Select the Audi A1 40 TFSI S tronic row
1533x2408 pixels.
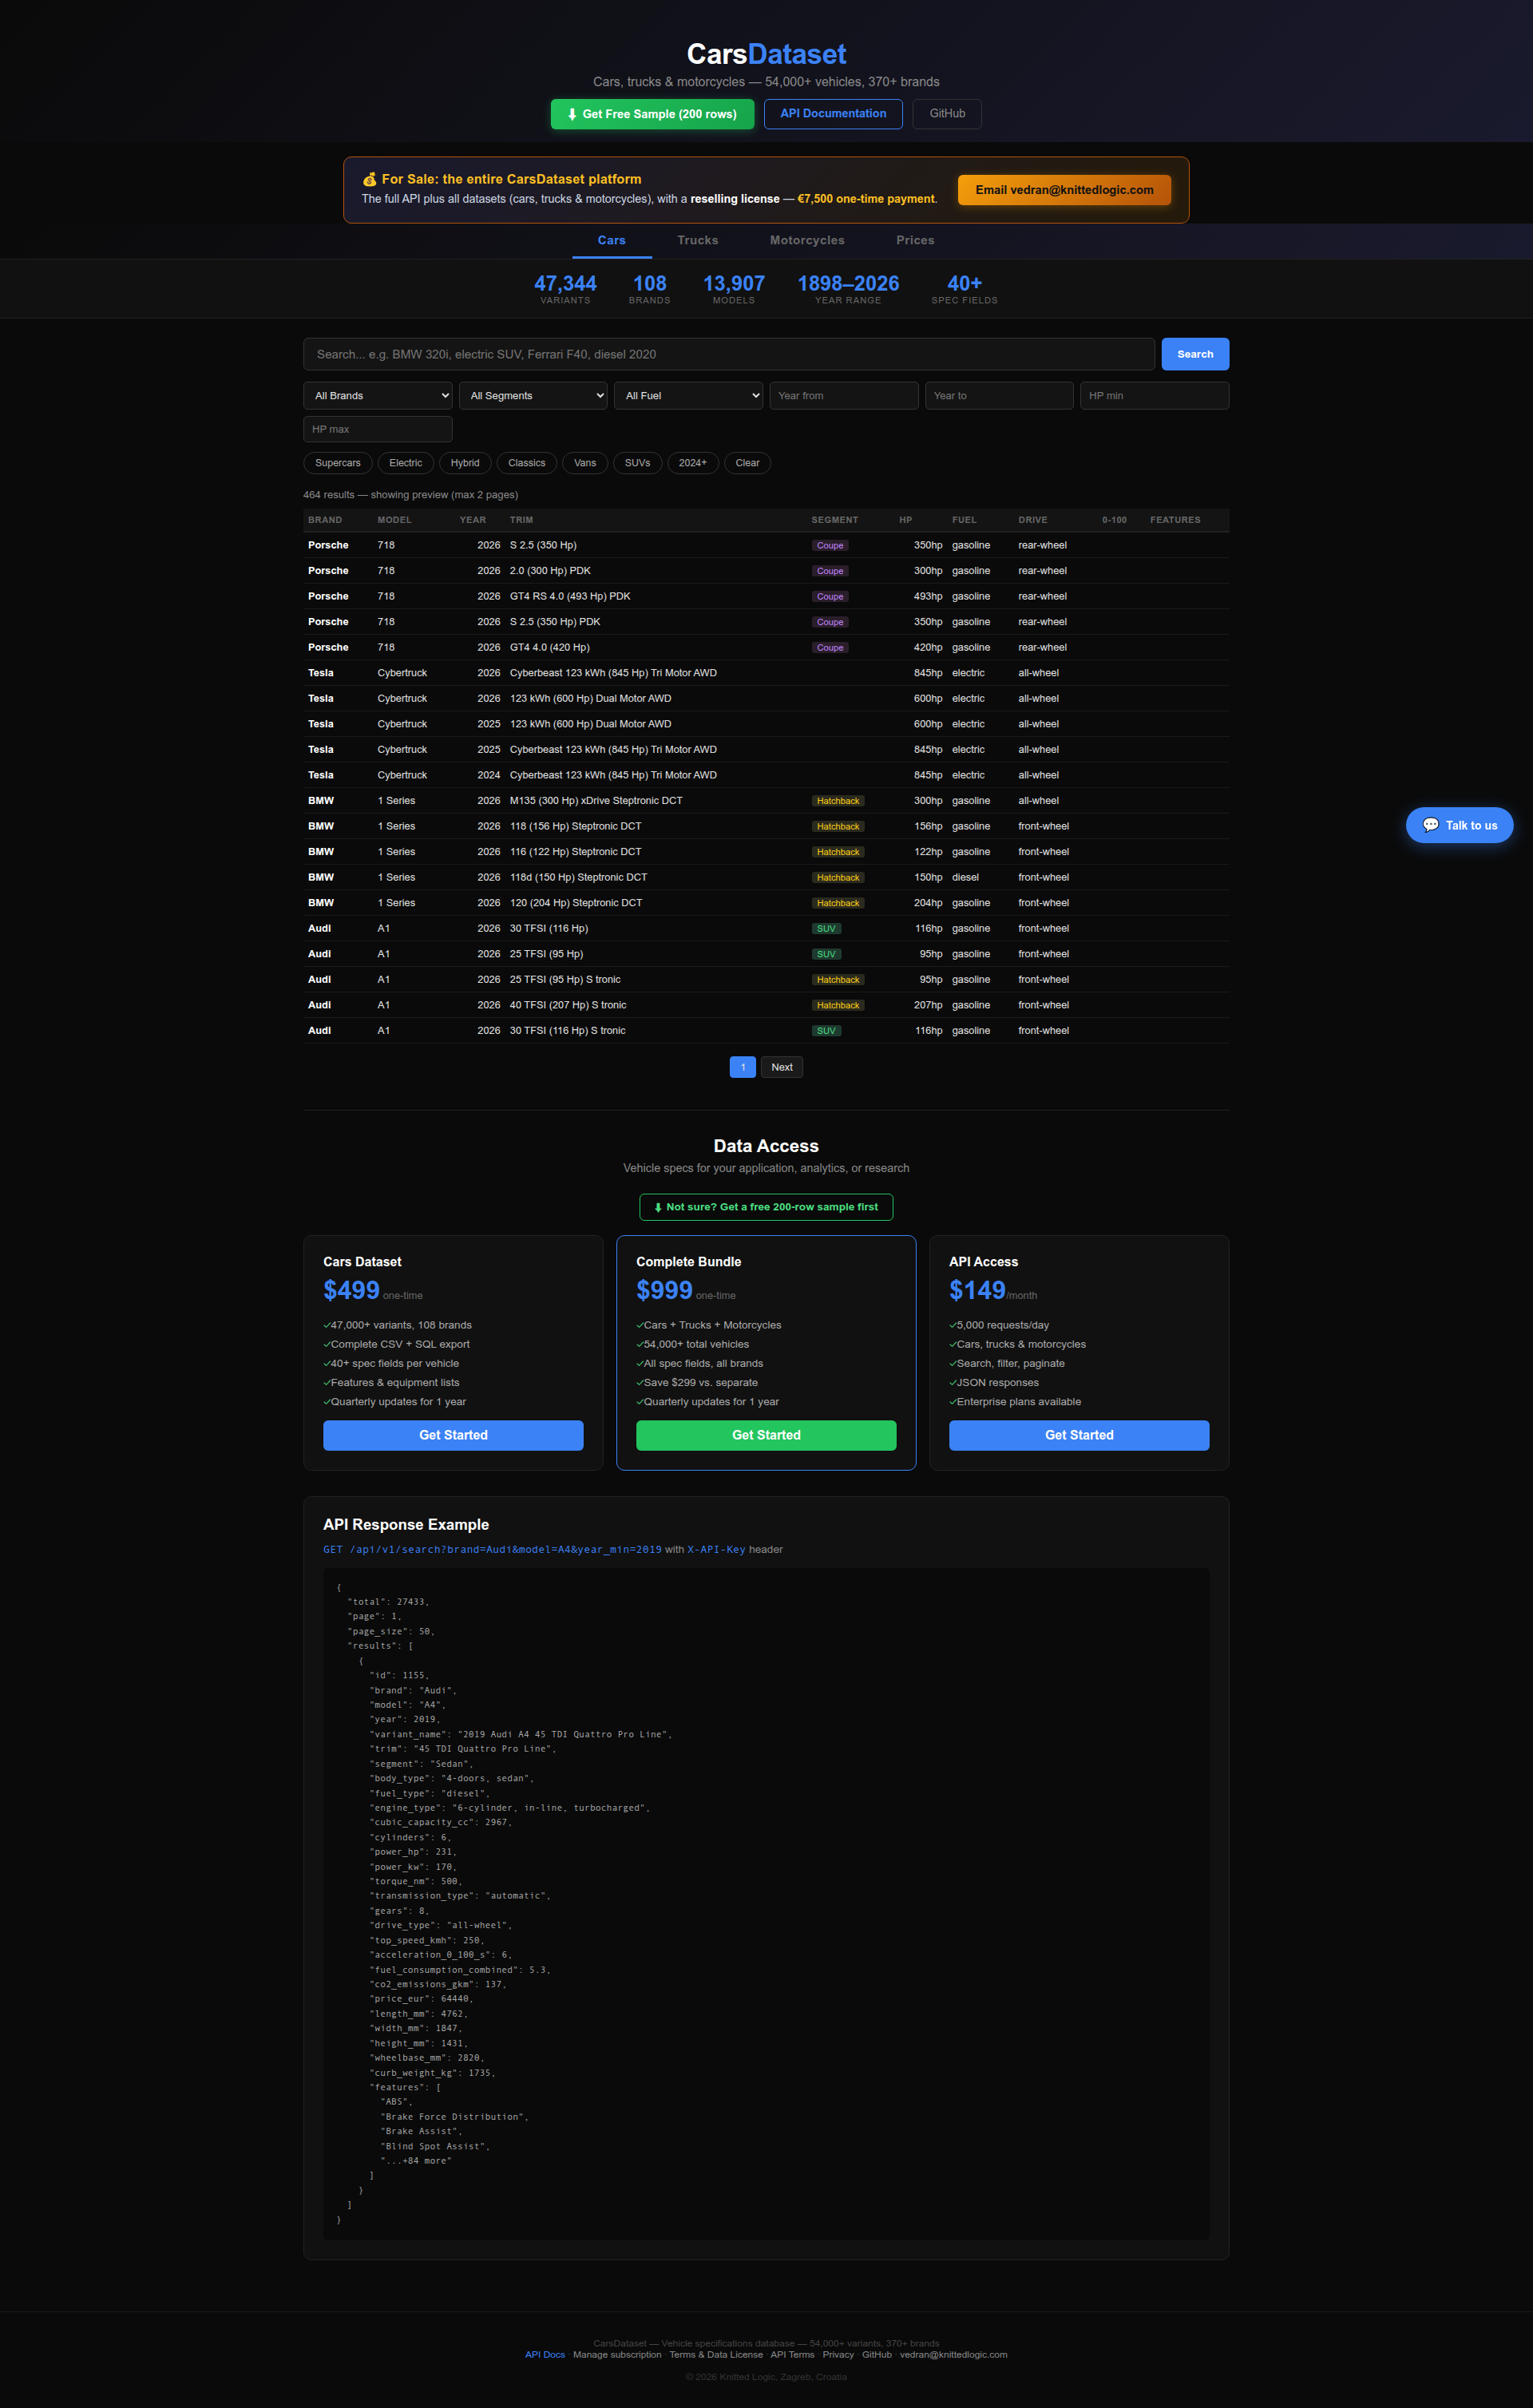point(766,1005)
